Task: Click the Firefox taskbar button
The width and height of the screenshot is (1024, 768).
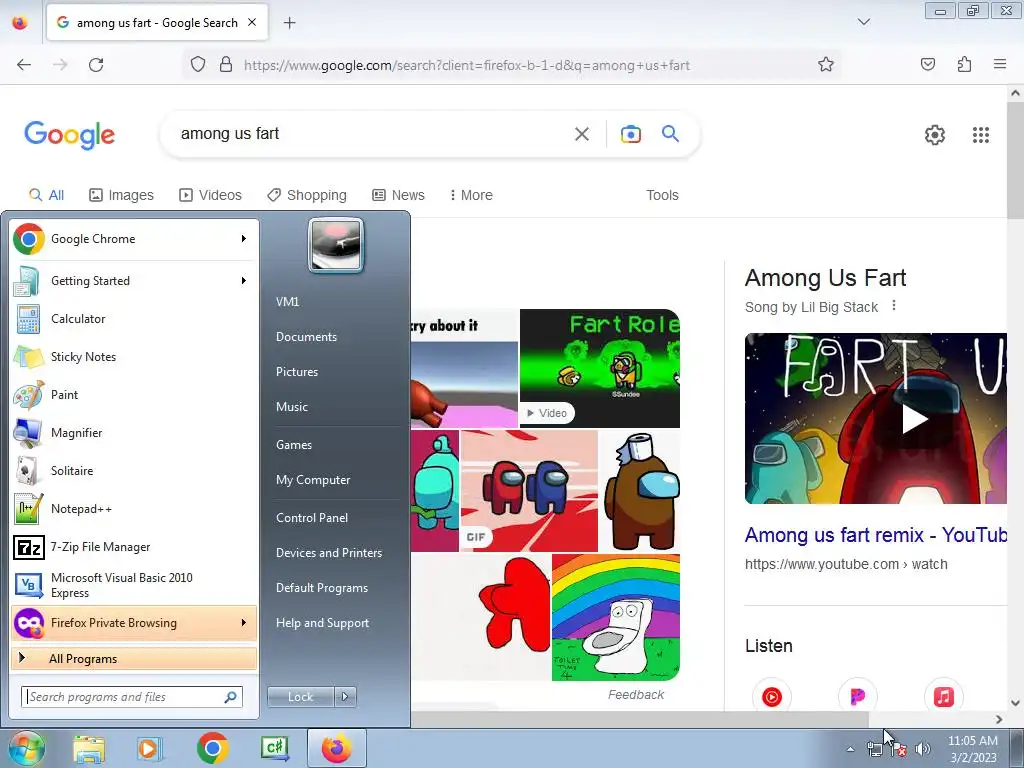Action: 336,748
